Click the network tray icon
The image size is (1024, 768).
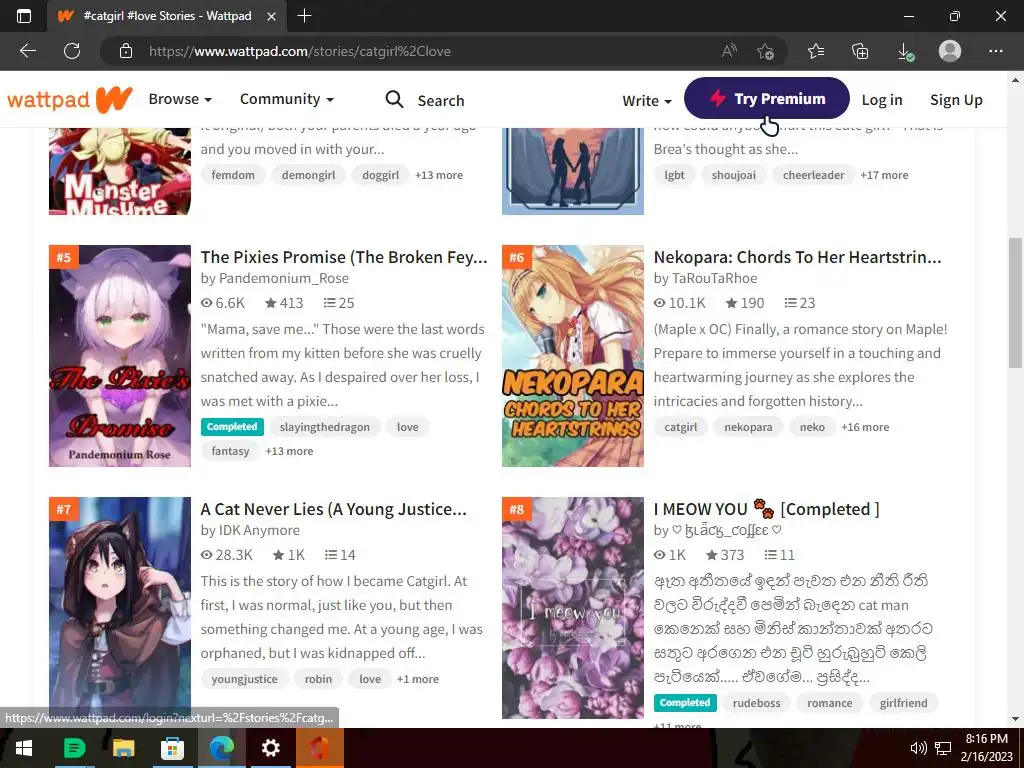coord(943,748)
